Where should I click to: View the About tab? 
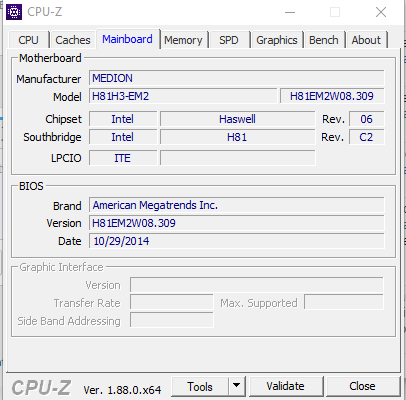366,40
